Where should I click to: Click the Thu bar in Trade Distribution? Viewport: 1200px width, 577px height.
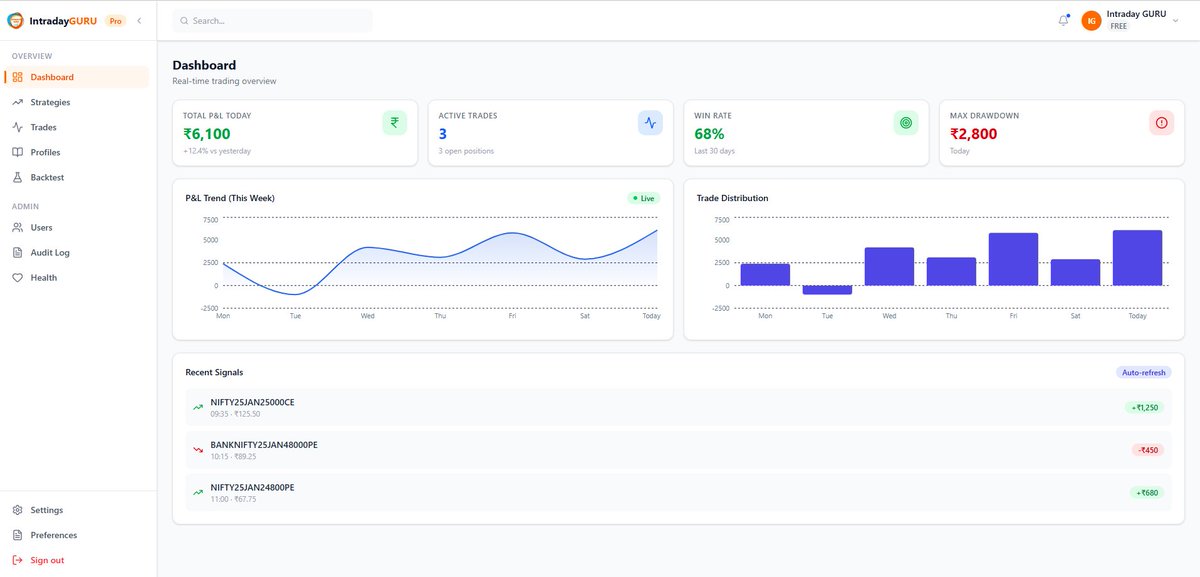click(x=951, y=272)
